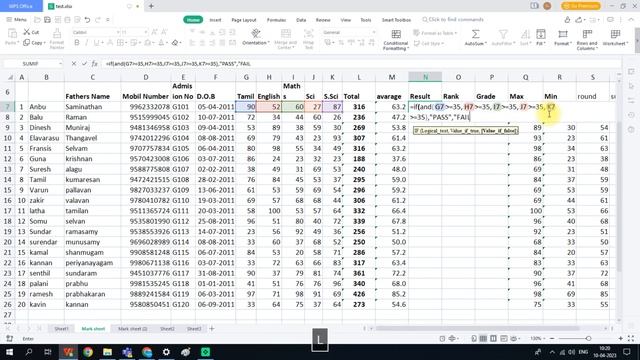The image size is (640, 360).
Task: Select column N header
Action: pyautogui.click(x=425, y=77)
